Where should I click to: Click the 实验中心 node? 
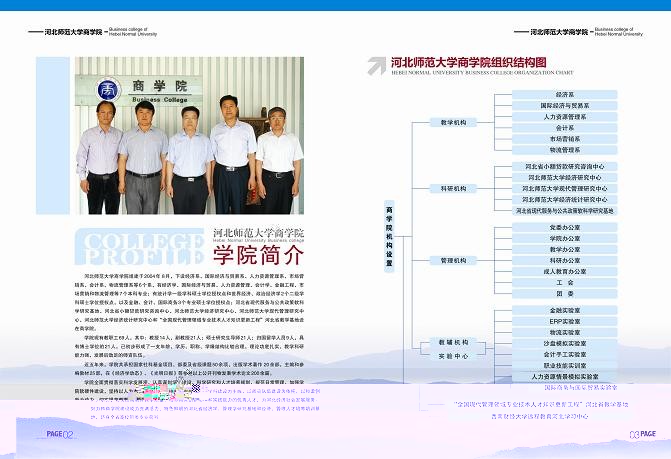point(453,356)
